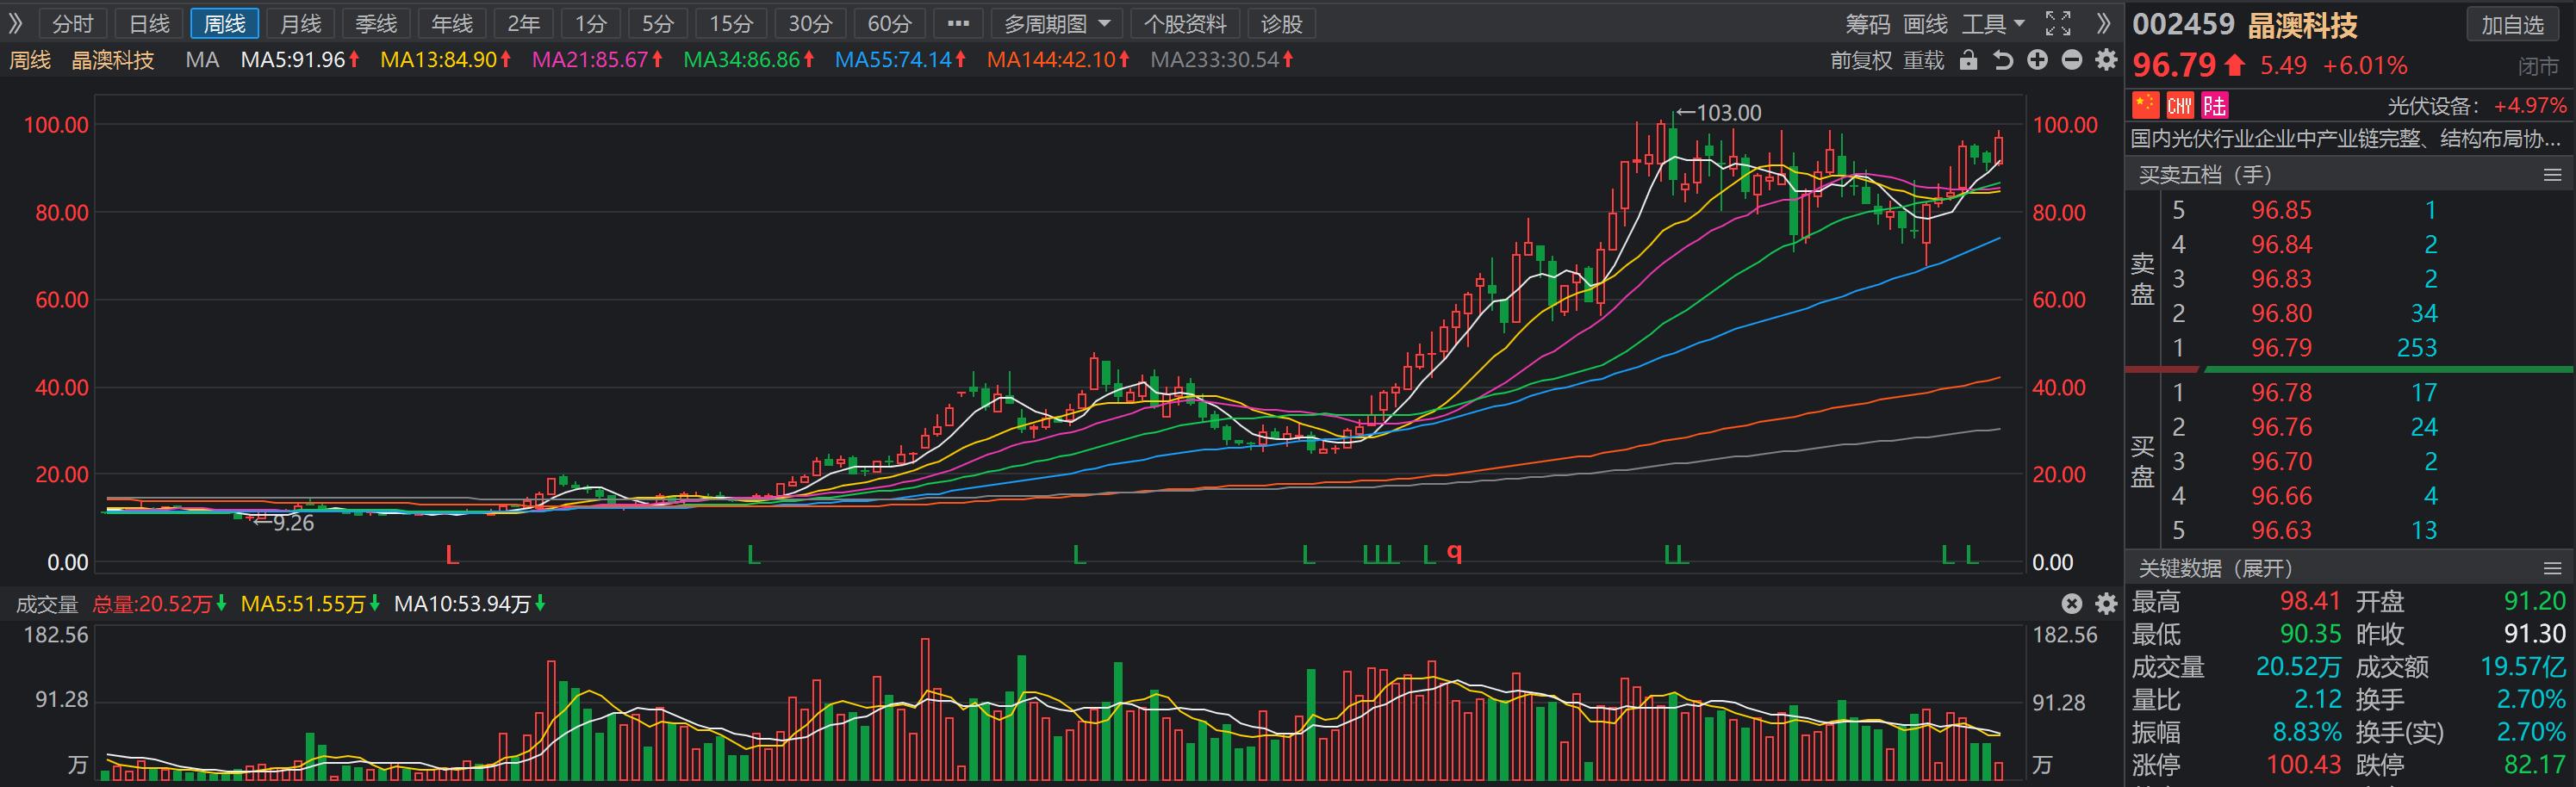2576x787 pixels.
Task: Click 加自选 to add to watchlist
Action: coord(2511,26)
